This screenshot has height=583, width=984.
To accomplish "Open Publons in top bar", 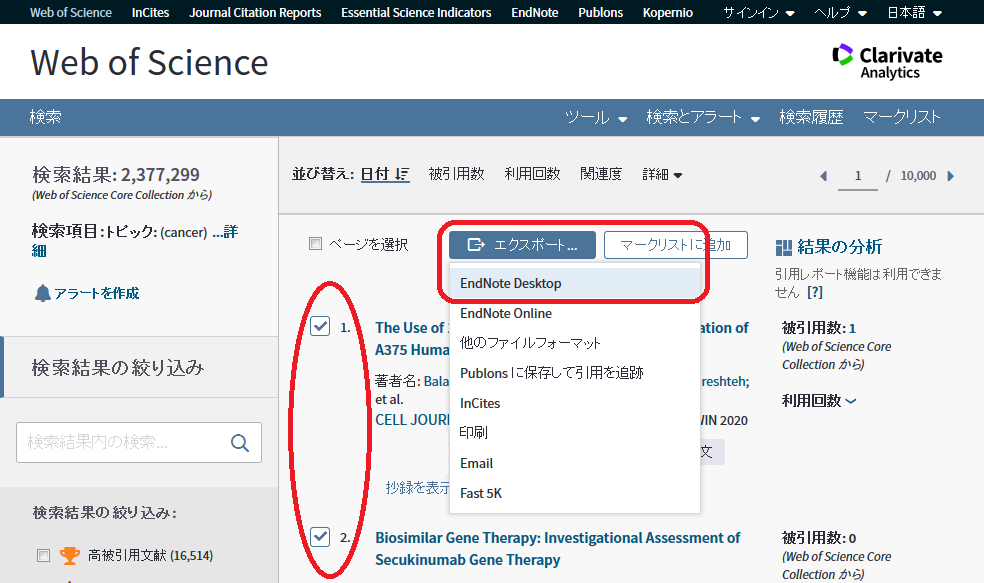I will point(601,13).
